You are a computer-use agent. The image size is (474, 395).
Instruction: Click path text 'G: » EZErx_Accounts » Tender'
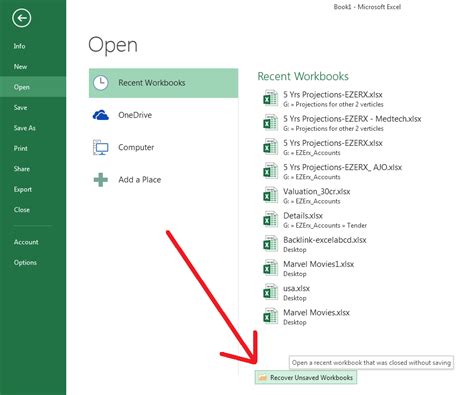pos(325,226)
